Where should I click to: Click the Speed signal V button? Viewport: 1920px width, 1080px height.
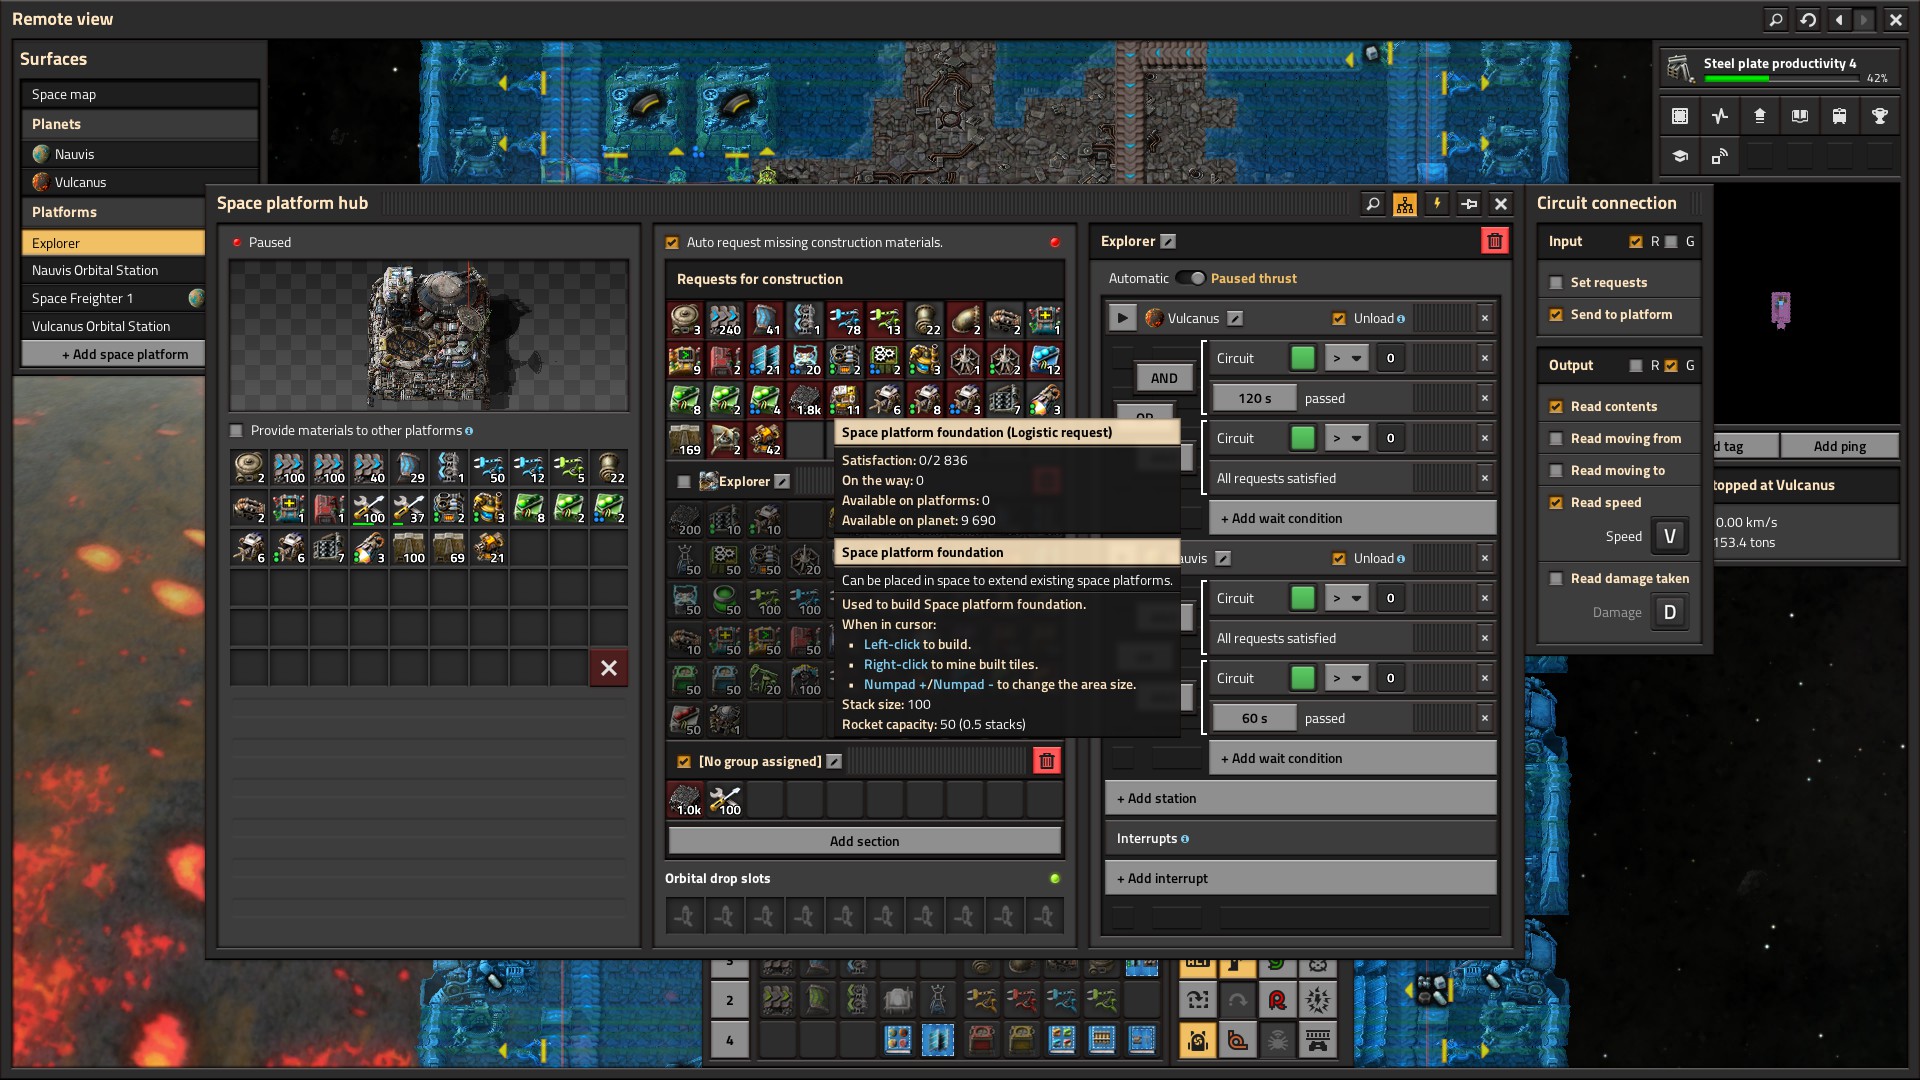[1669, 536]
